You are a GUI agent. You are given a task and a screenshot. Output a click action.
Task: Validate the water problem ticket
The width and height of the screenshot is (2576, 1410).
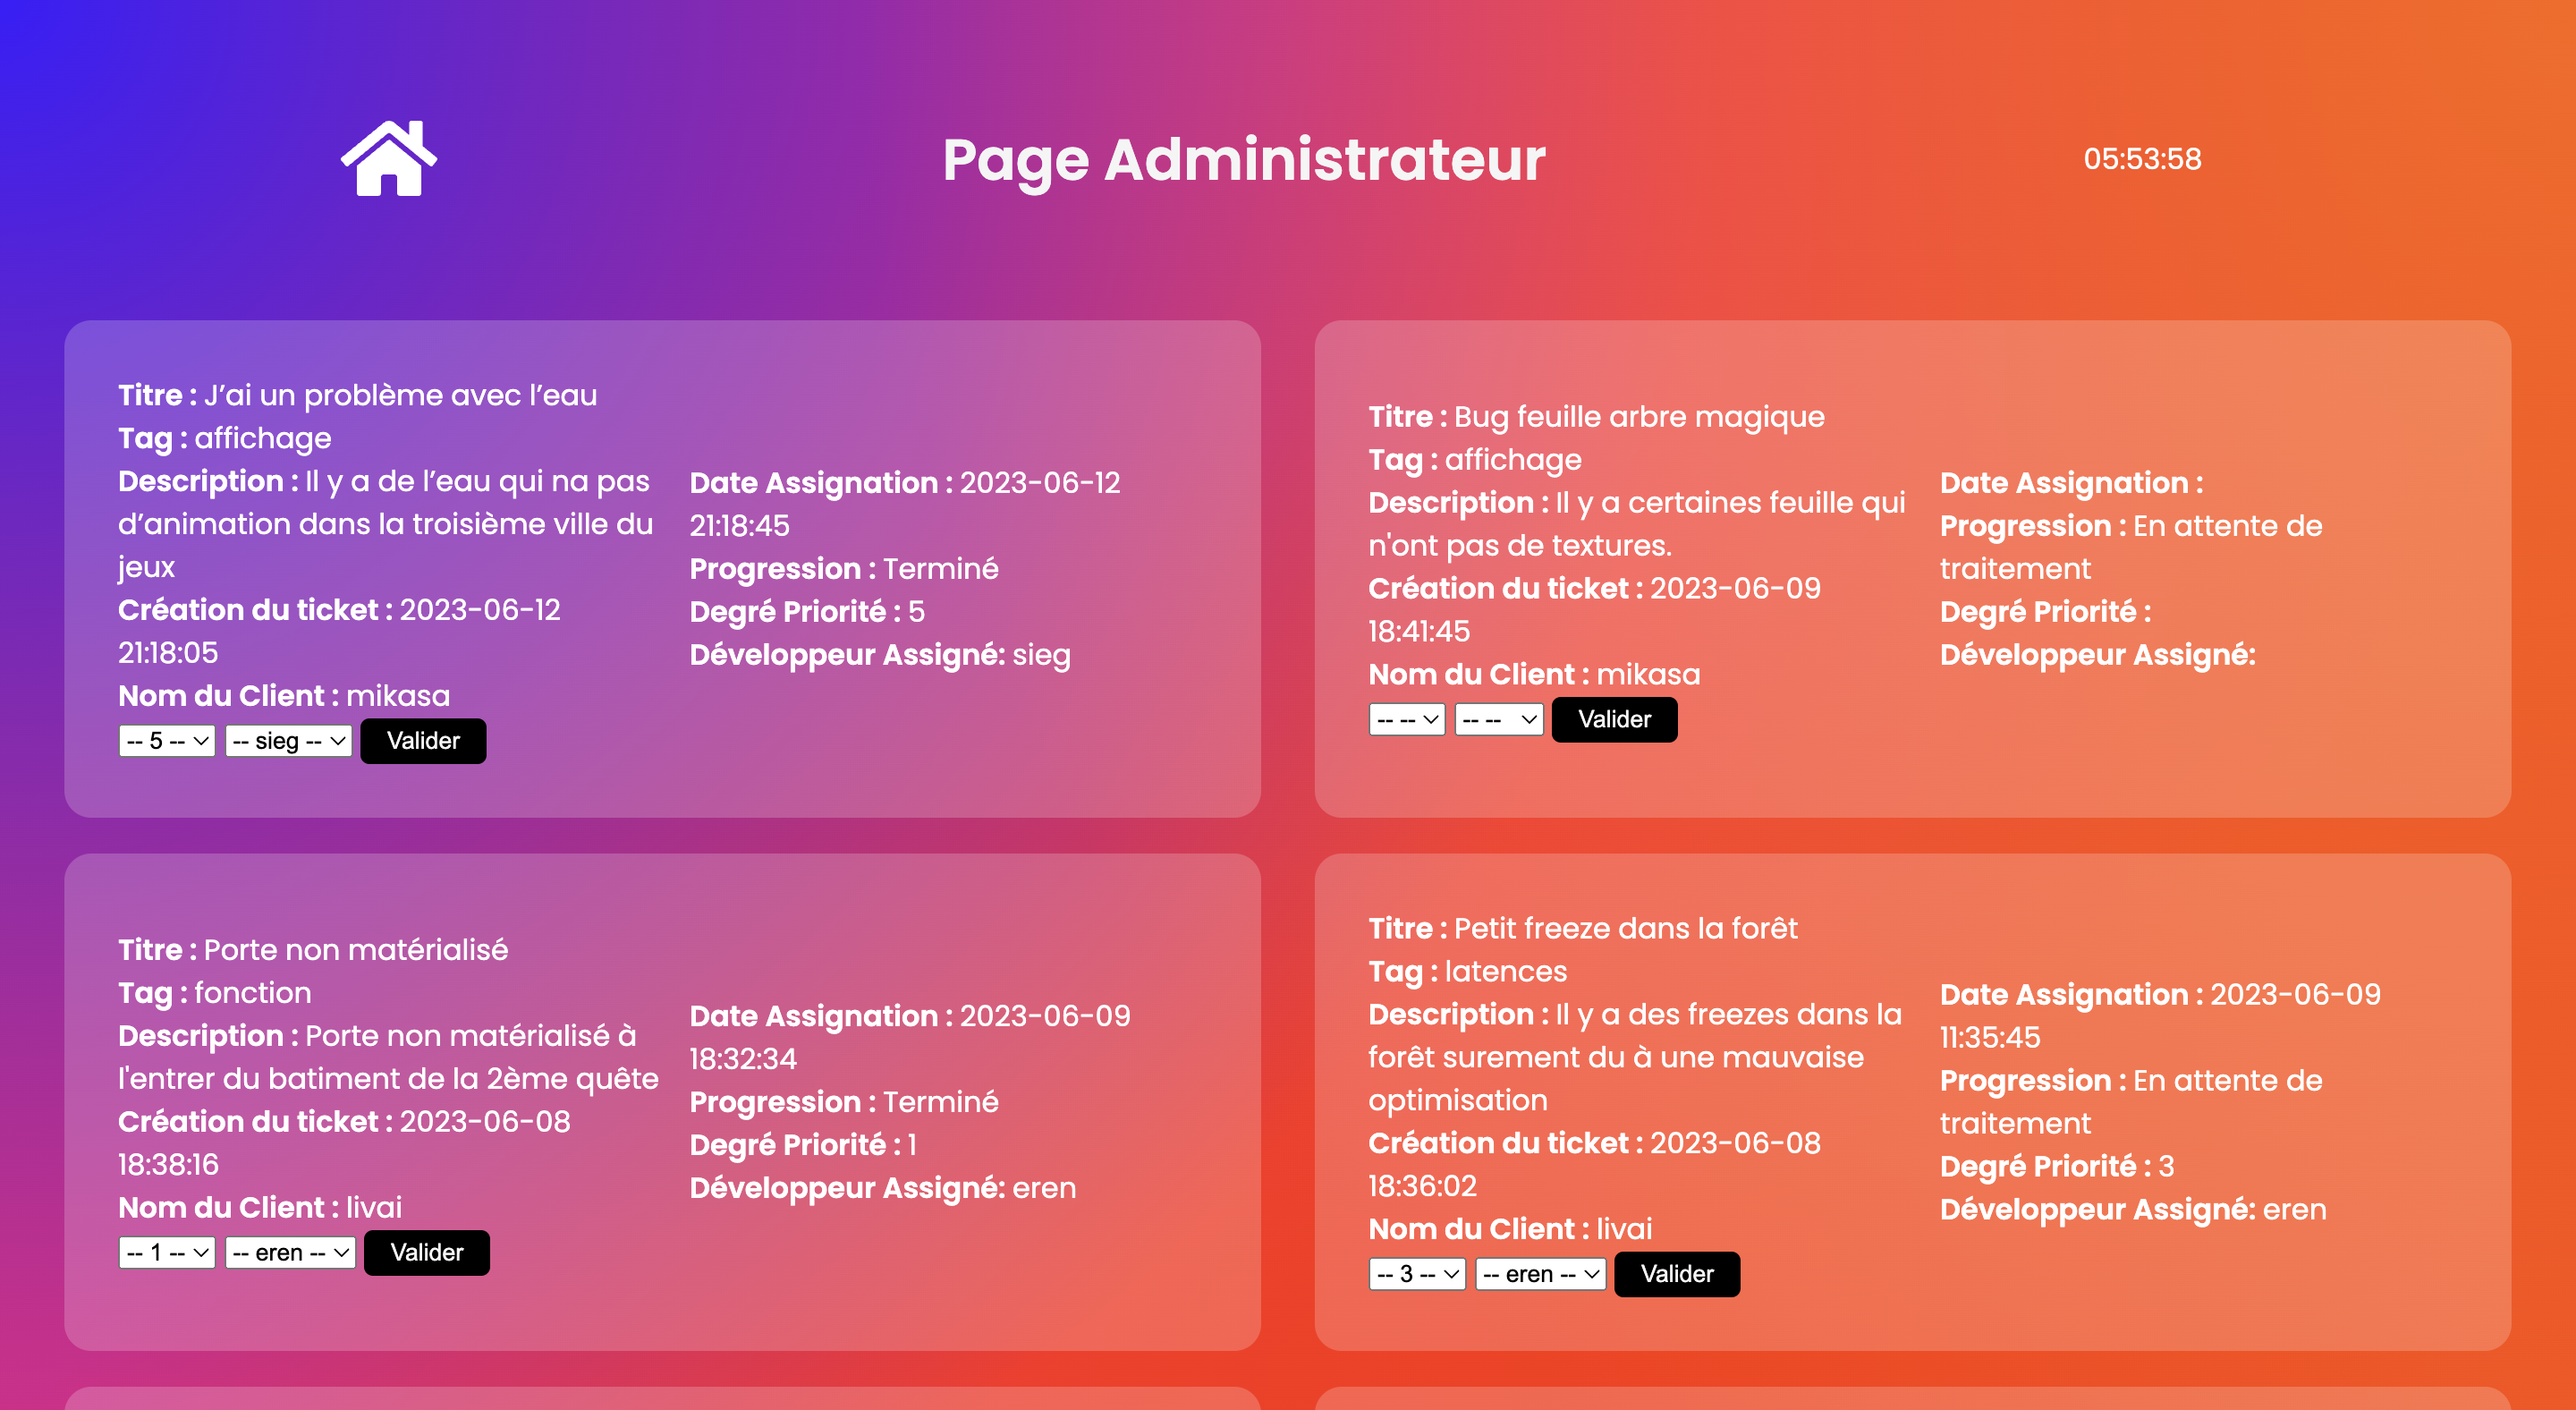click(423, 741)
